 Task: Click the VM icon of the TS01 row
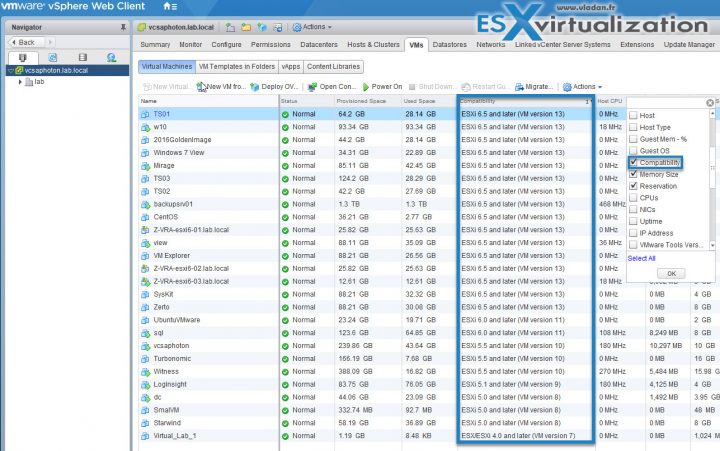coord(145,114)
